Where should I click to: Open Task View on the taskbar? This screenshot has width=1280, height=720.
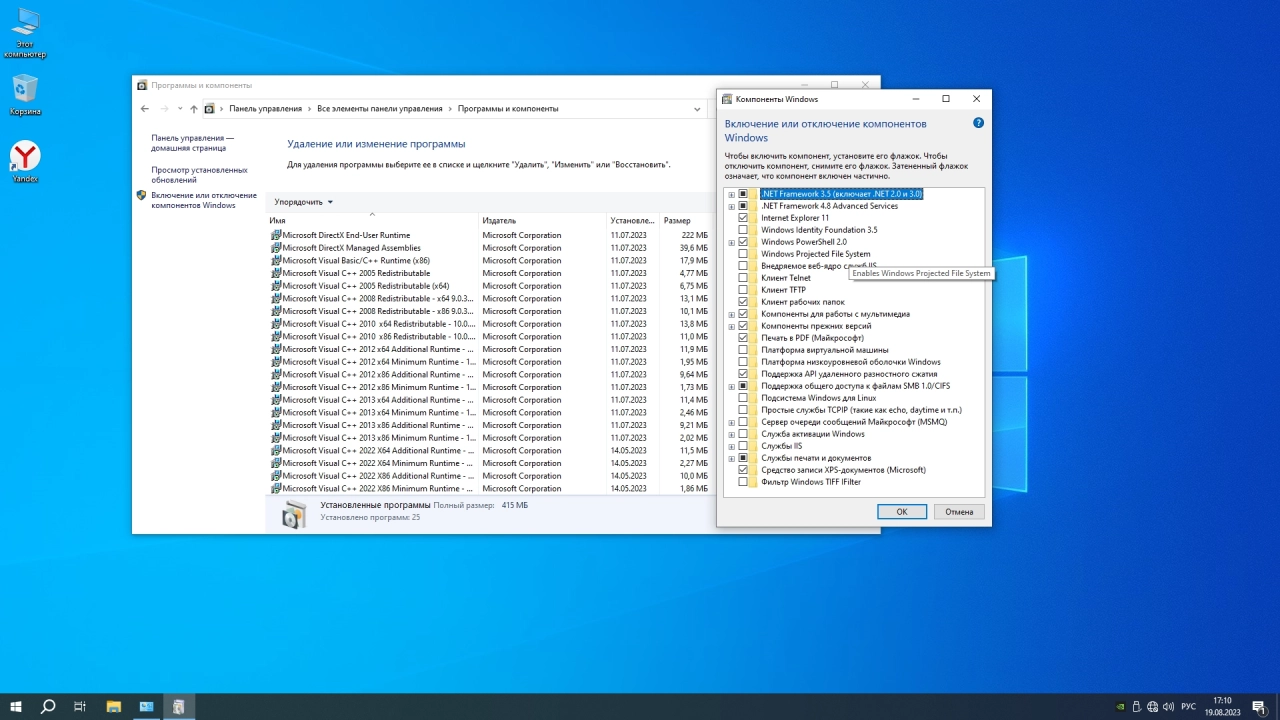click(80, 707)
